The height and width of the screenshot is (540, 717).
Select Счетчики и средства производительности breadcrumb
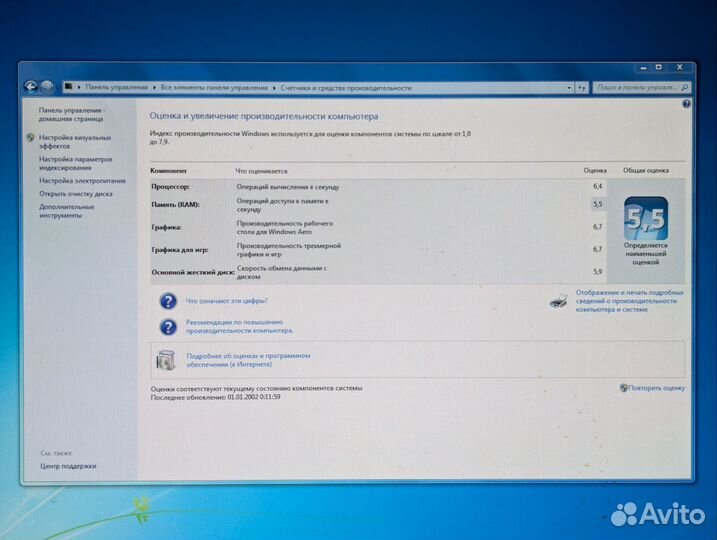[346, 88]
